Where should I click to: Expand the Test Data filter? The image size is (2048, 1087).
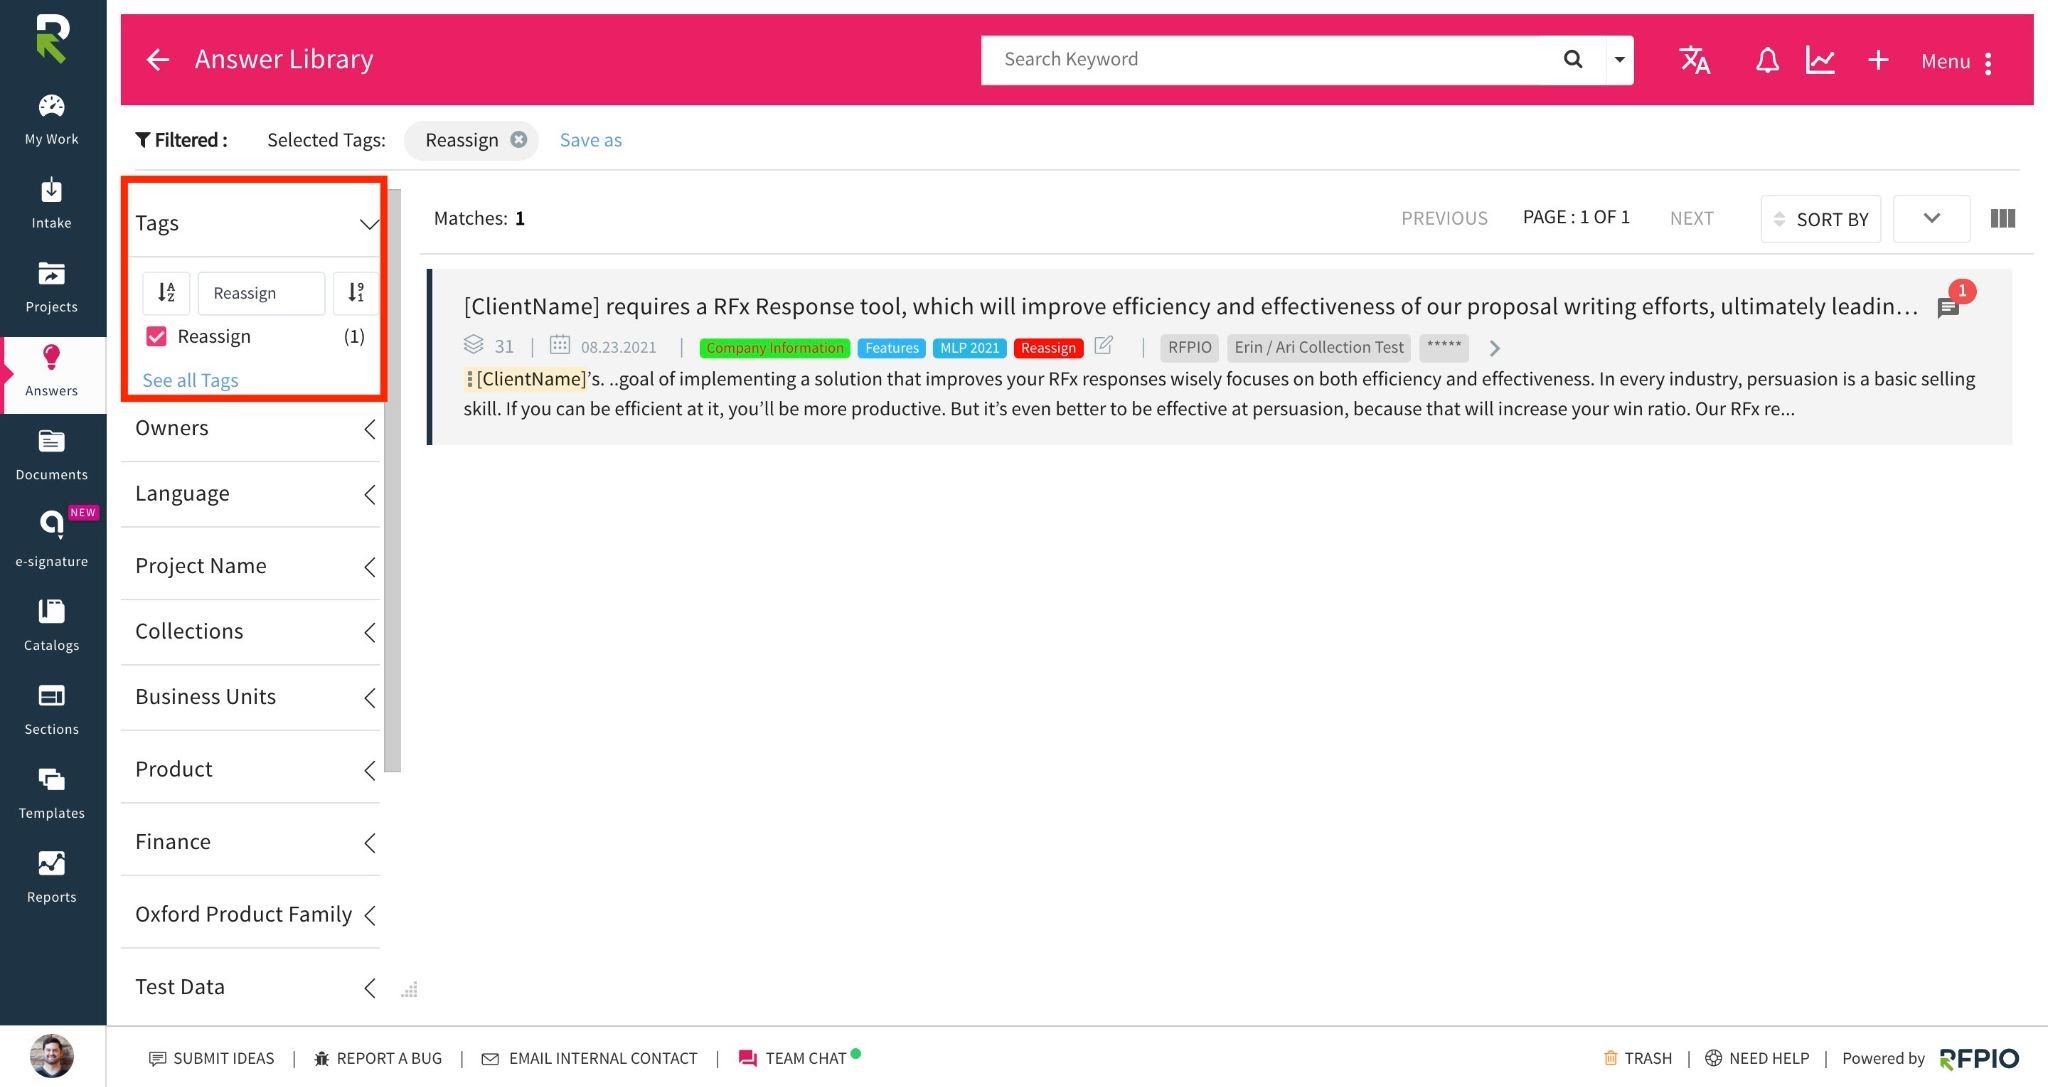click(x=370, y=988)
